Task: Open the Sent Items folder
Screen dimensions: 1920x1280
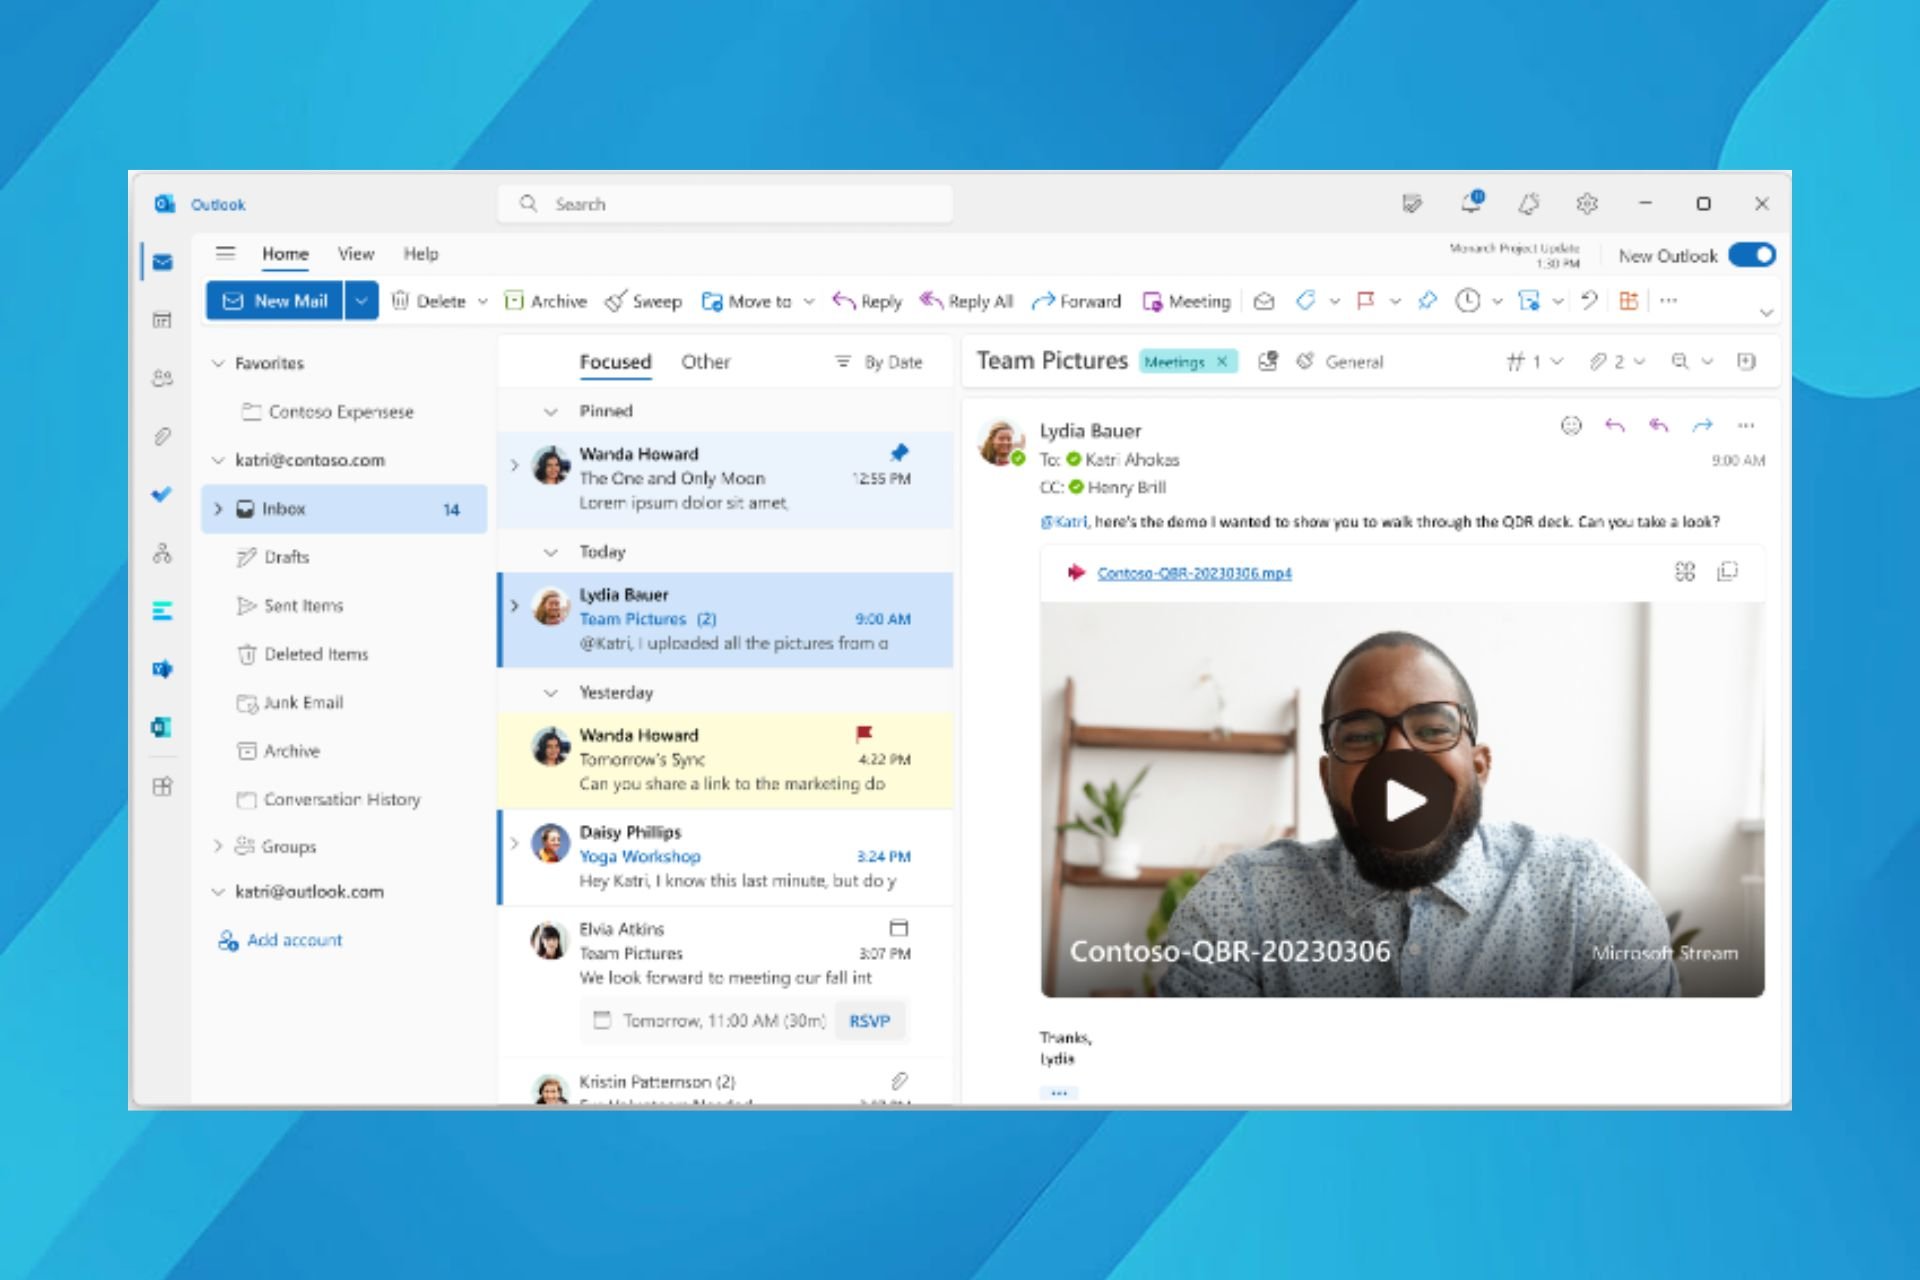Action: click(343, 606)
